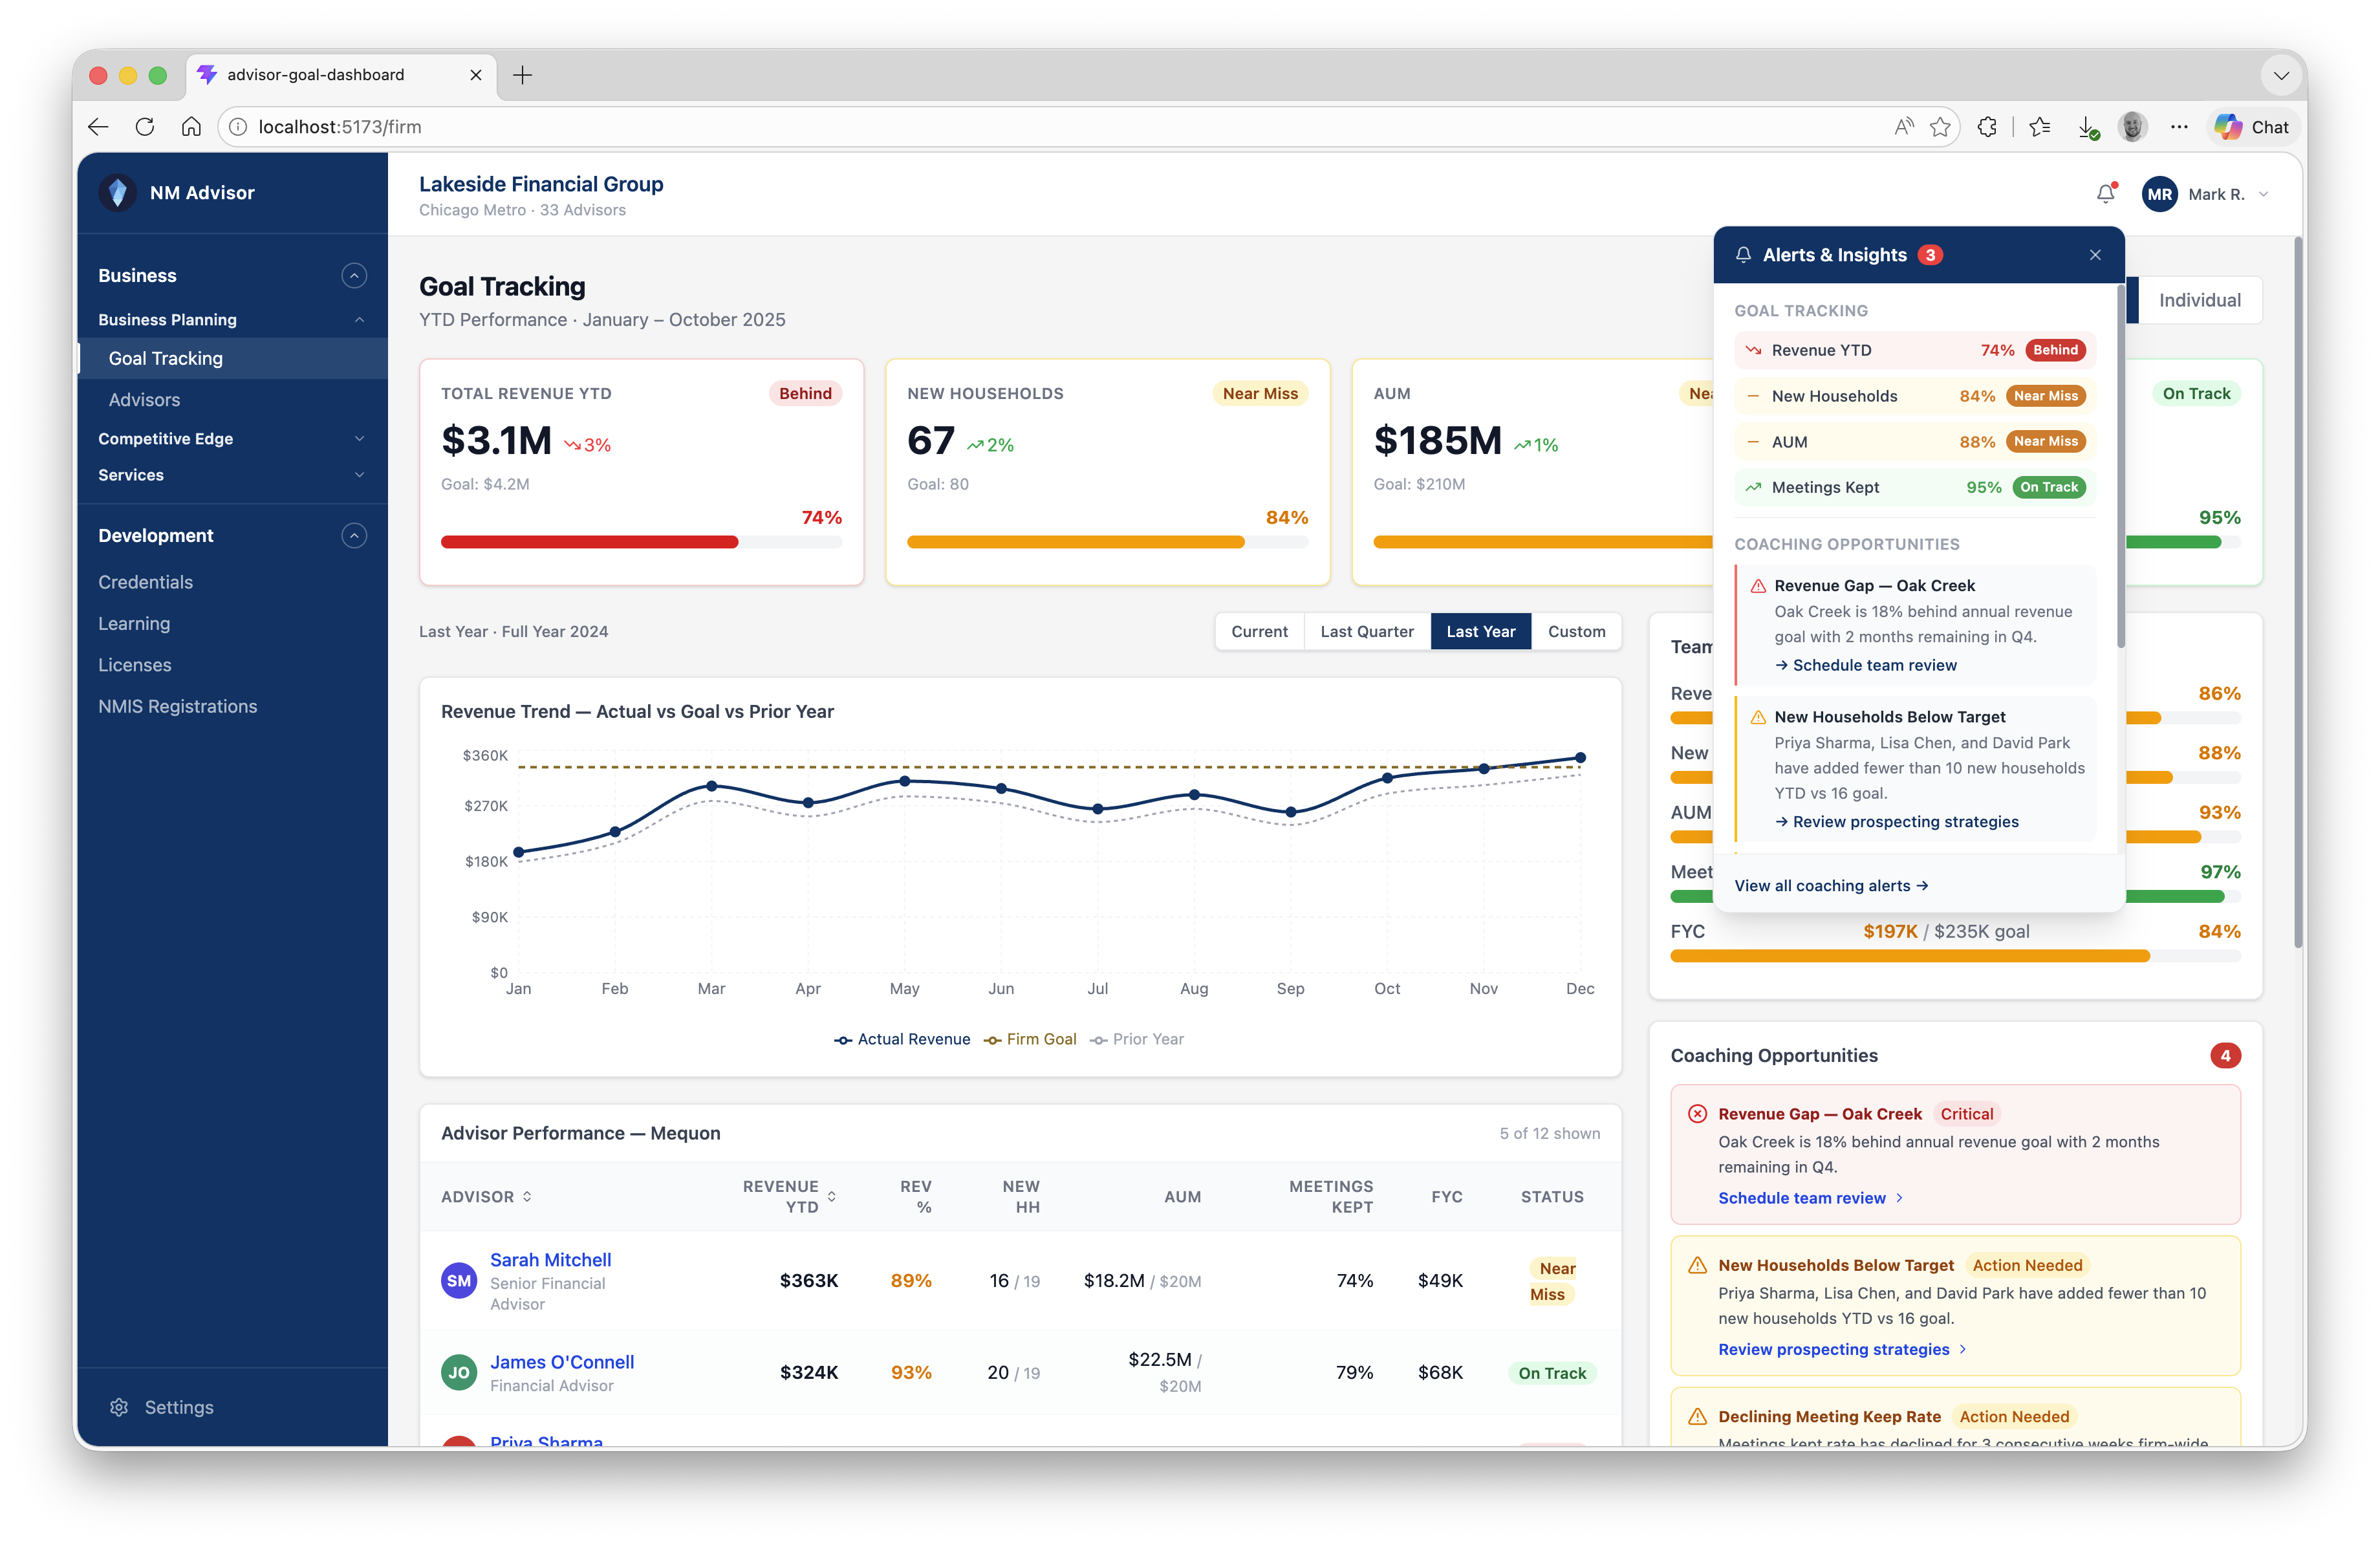The height and width of the screenshot is (1547, 2380).
Task: Click the browser refresh icon
Action: coord(145,127)
